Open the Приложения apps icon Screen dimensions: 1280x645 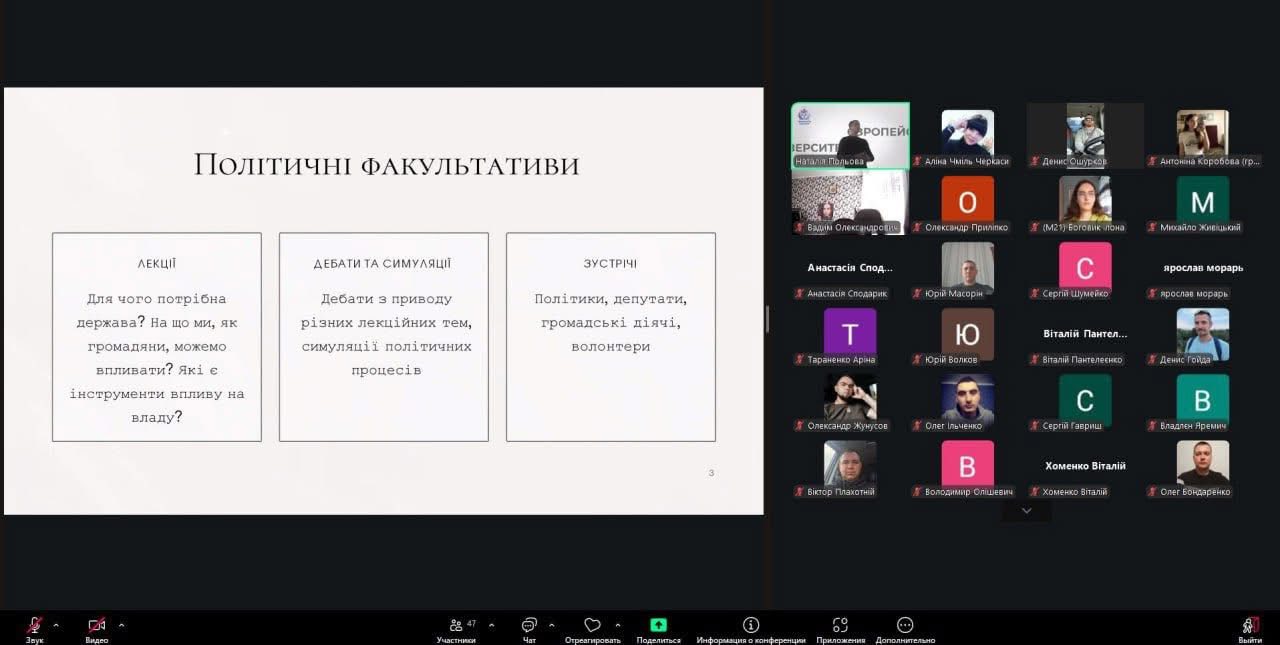coord(840,625)
